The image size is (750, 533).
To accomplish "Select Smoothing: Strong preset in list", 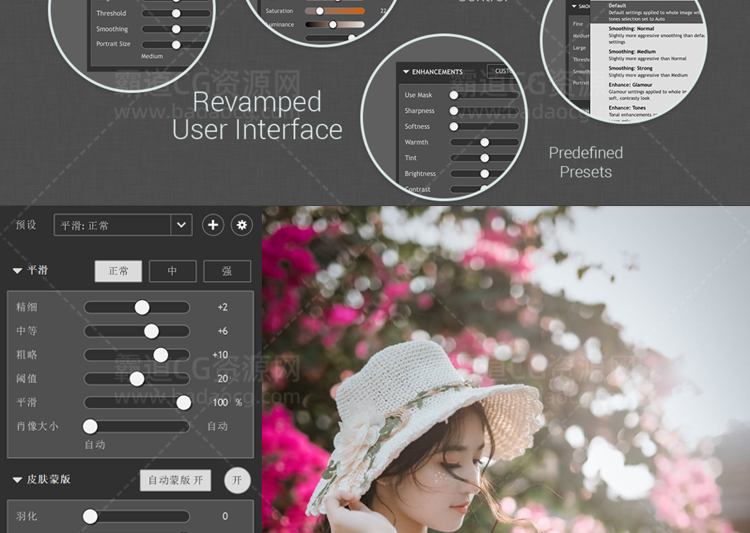I will click(647, 71).
